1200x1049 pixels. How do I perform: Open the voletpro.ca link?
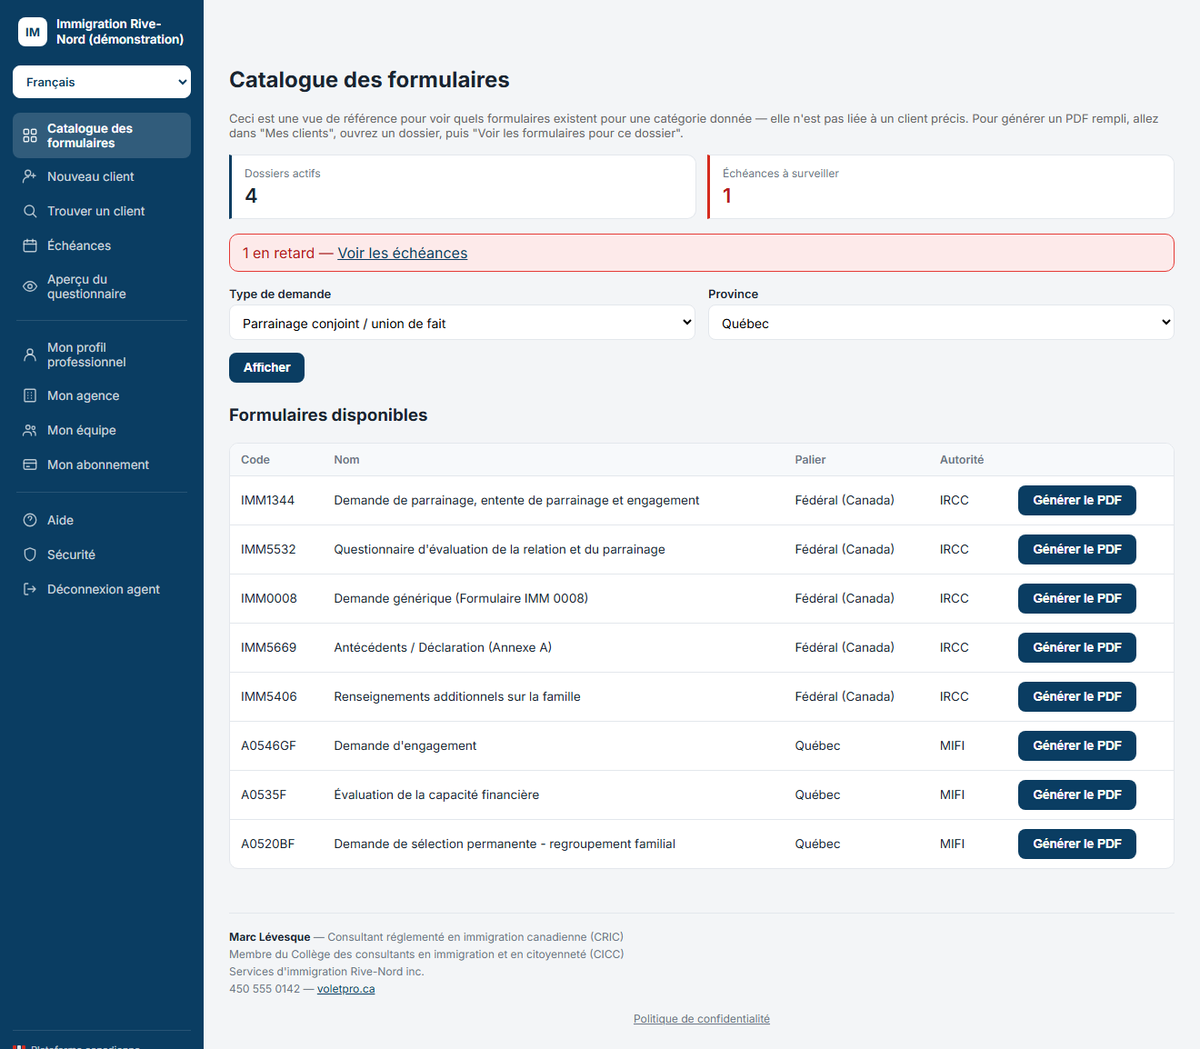[x=346, y=989]
